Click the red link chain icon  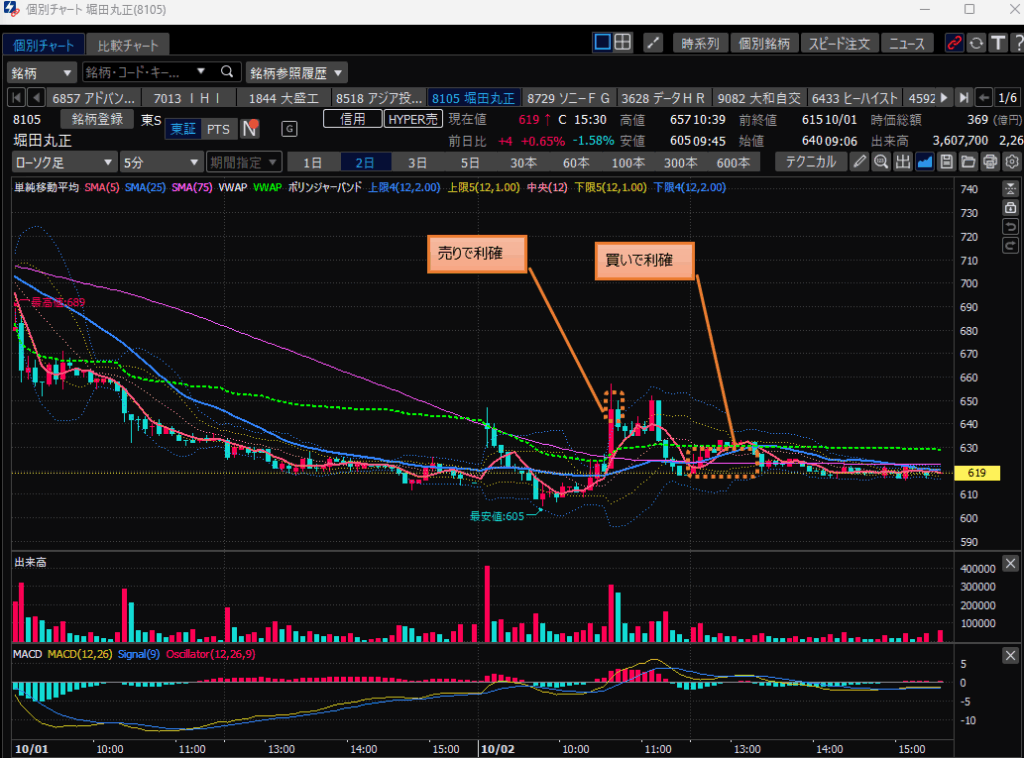(x=955, y=43)
